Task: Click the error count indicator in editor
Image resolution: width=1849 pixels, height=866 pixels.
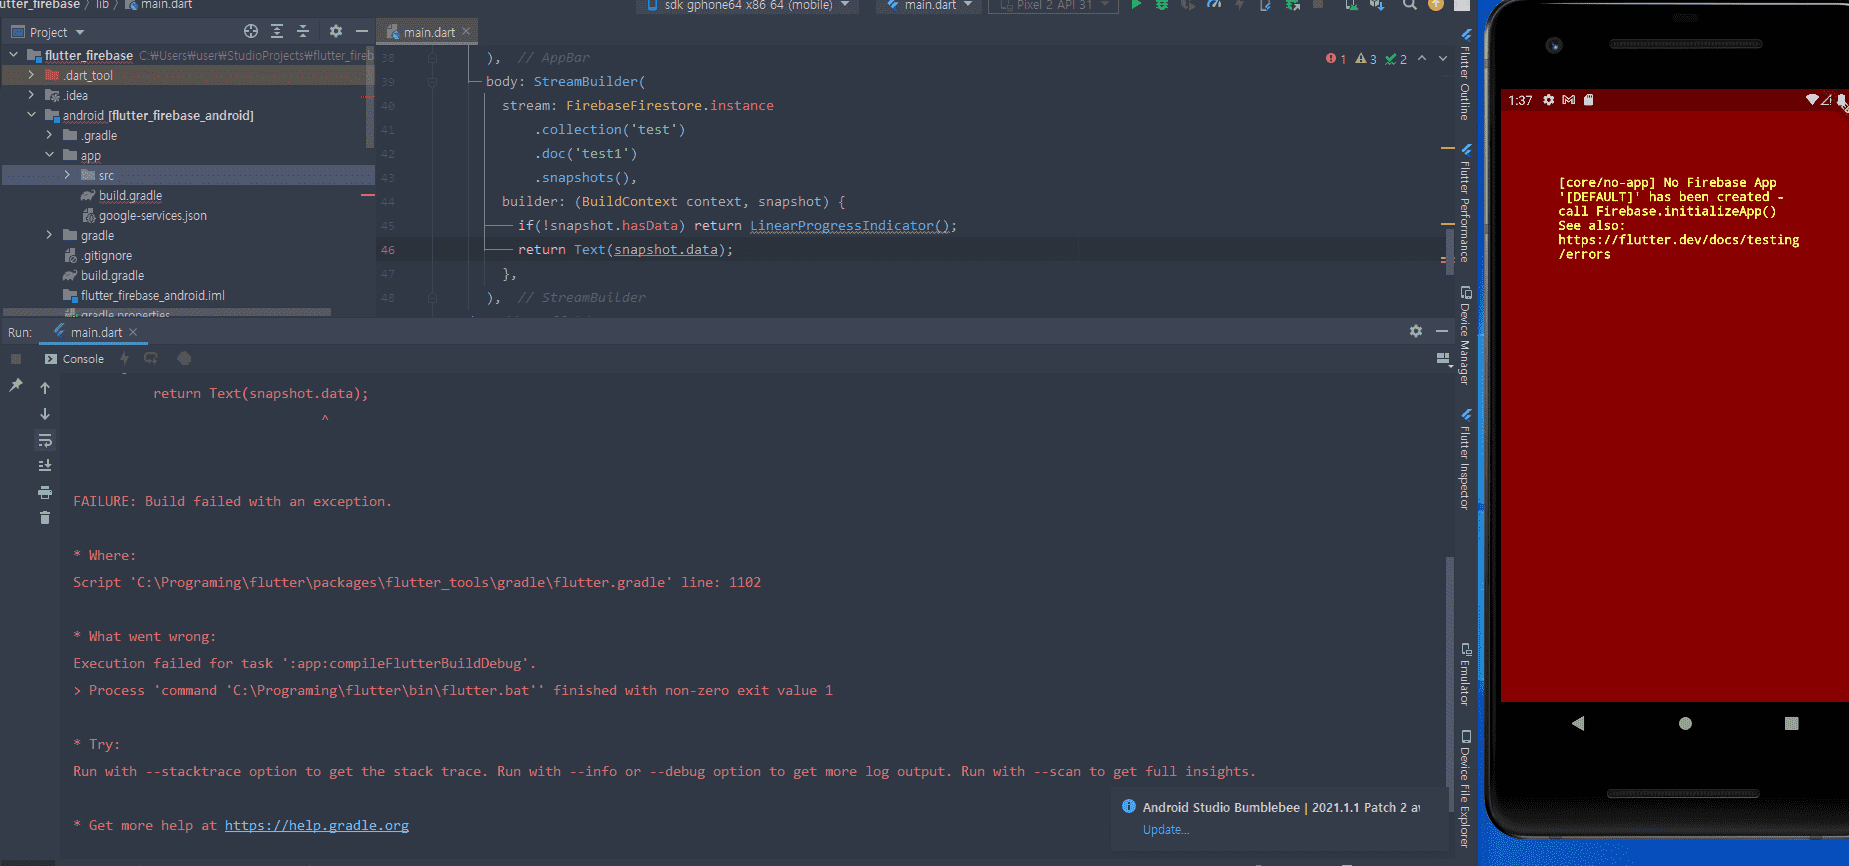Action: point(1336,59)
